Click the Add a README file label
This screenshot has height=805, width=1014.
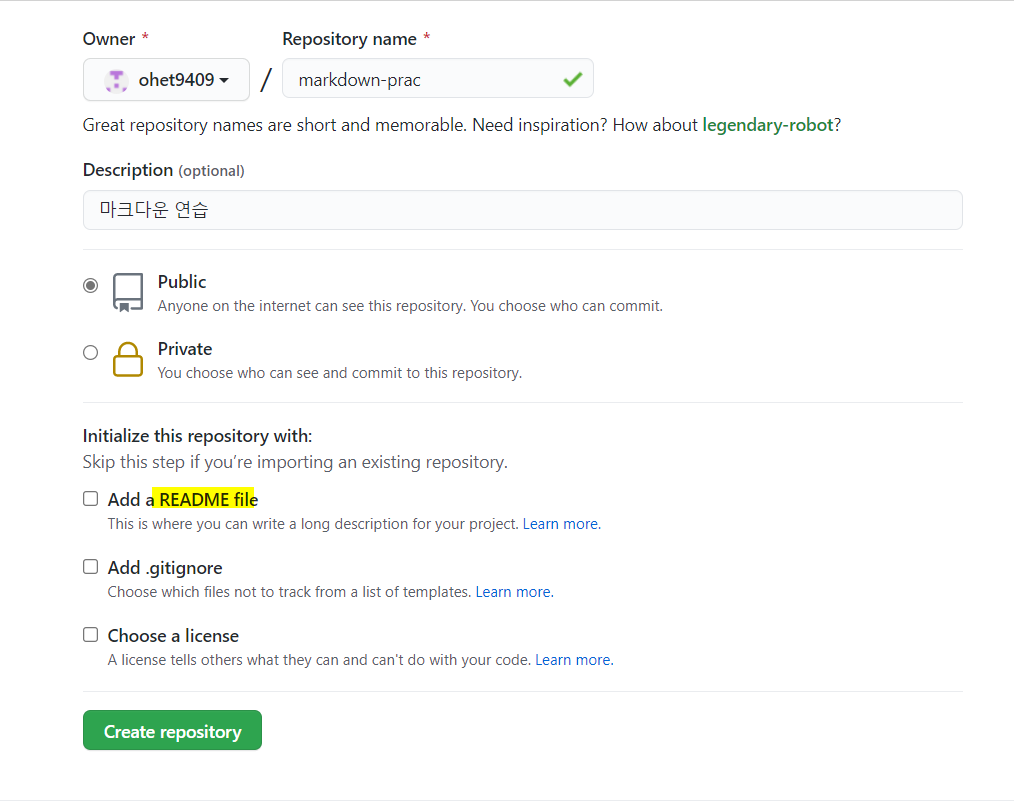coord(183,500)
